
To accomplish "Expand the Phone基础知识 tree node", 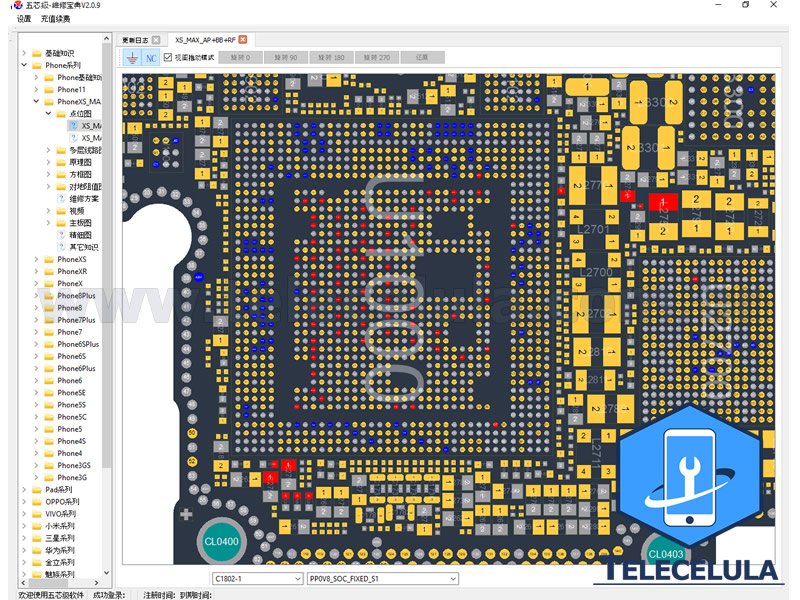I will tap(36, 78).
